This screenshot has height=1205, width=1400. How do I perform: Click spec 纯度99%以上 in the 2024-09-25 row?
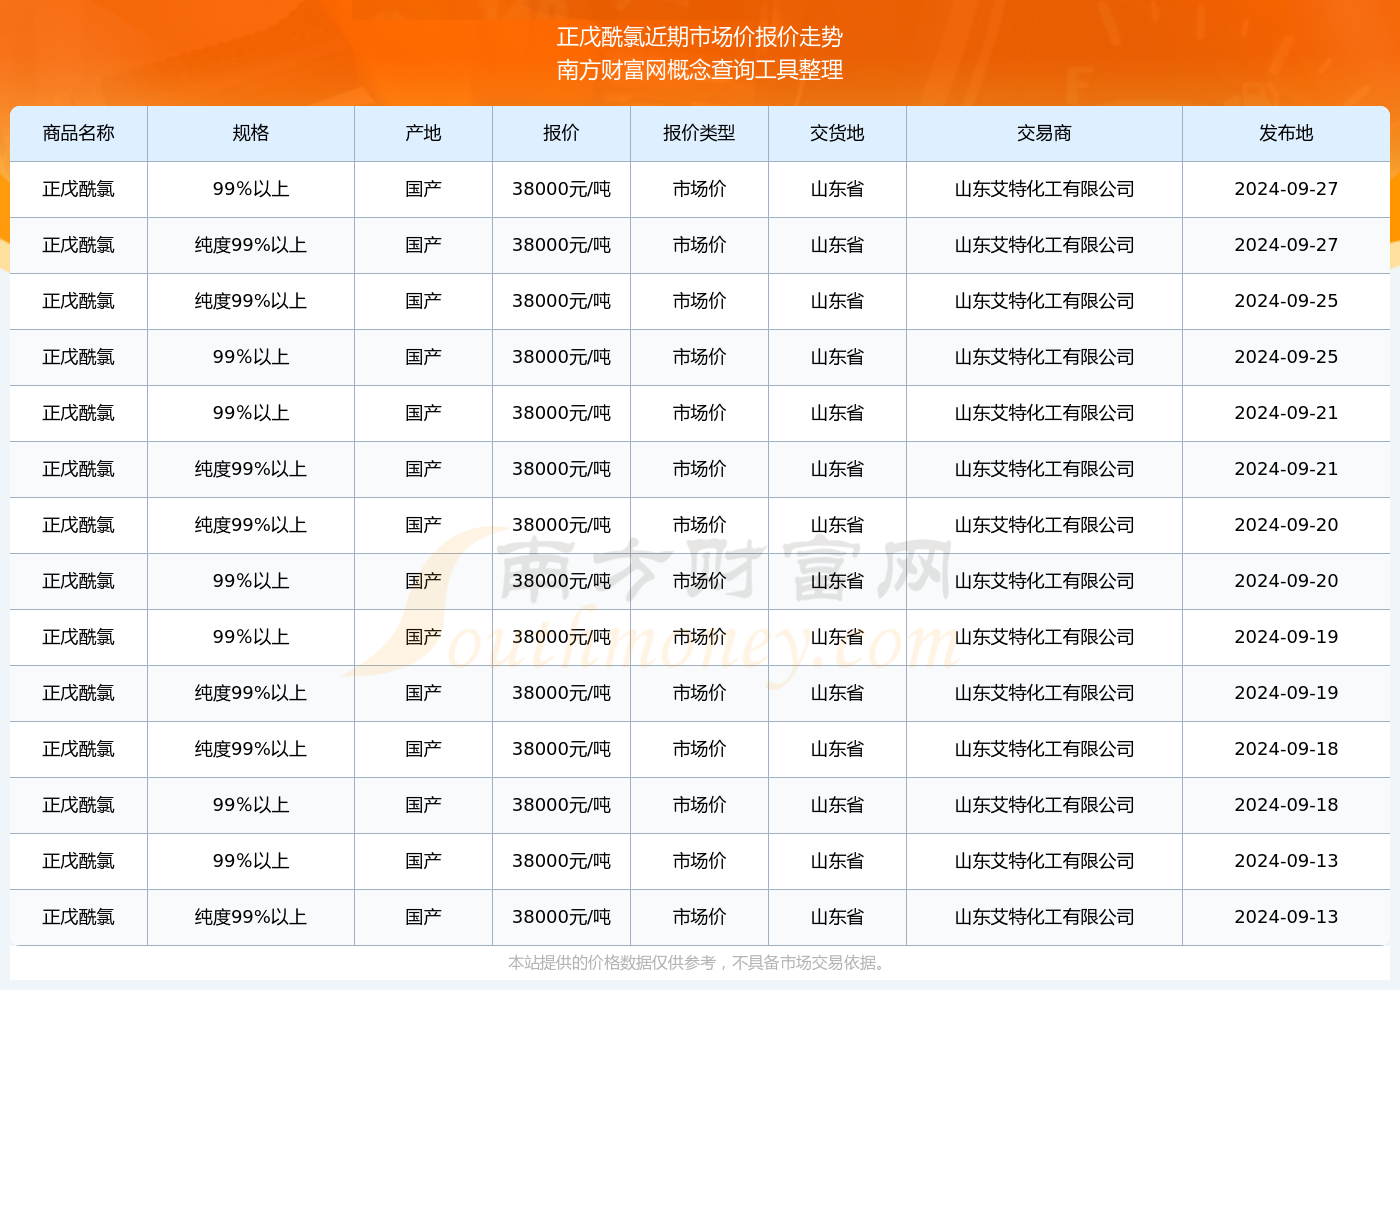(251, 301)
